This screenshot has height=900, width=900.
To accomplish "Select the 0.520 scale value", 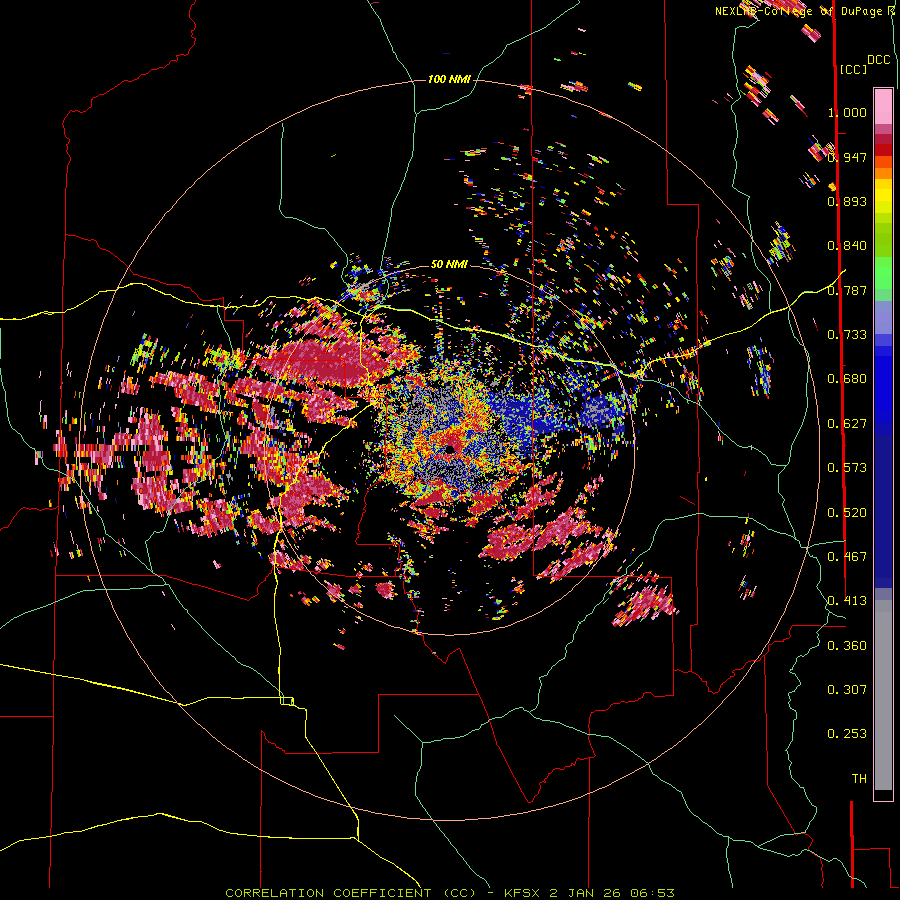I will [847, 513].
